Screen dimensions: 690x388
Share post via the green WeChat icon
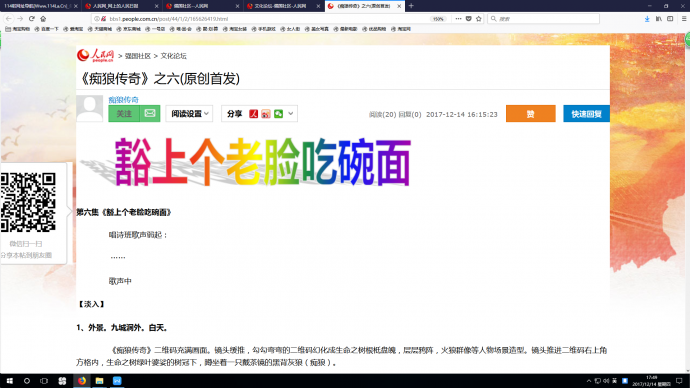tap(278, 114)
